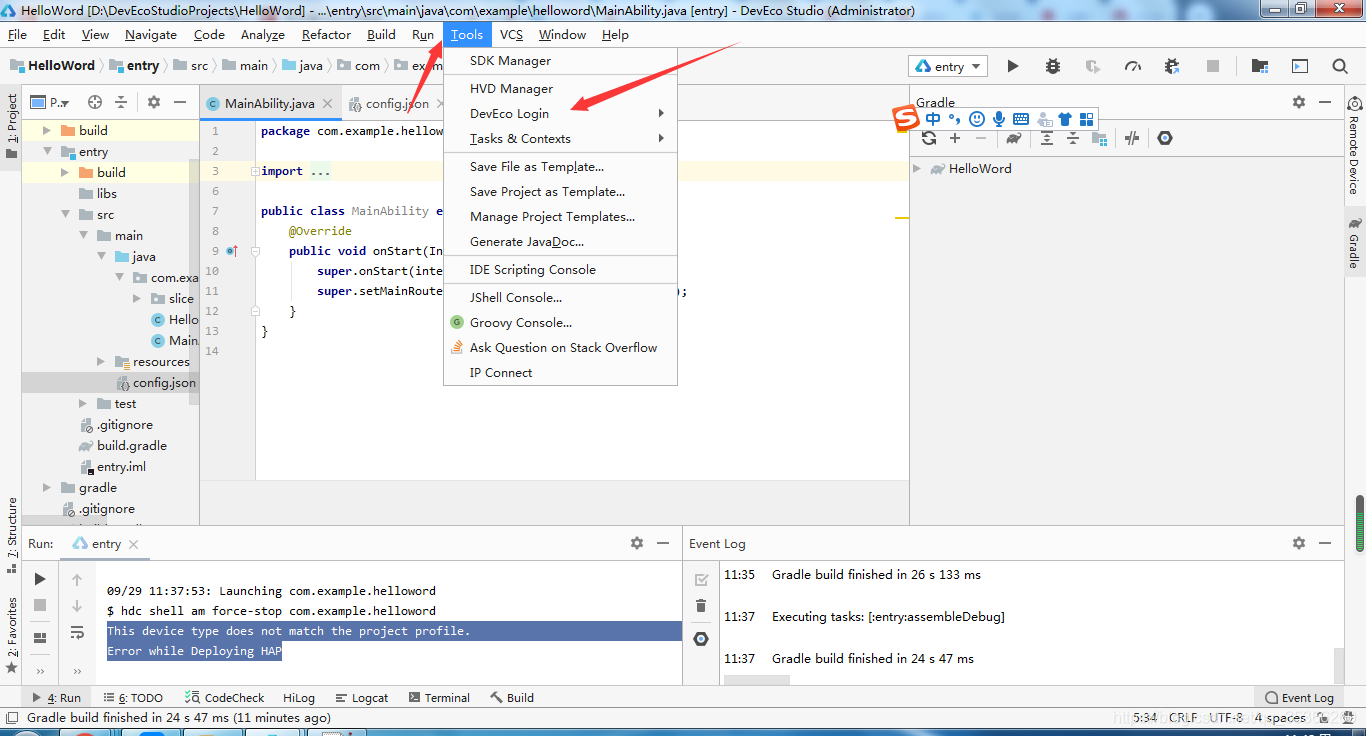Screen dimensions: 1366x736
Task: Expand the slice package node
Action: (x=137, y=299)
